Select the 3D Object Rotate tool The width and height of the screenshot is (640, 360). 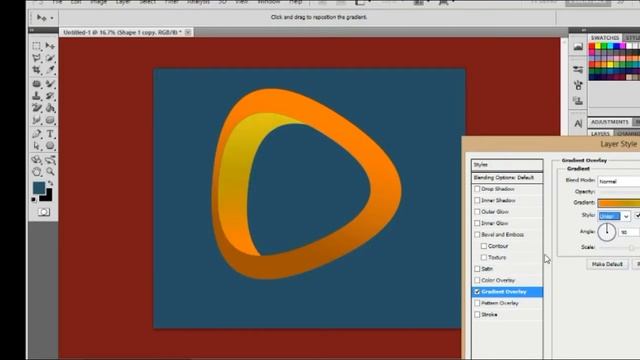tap(37, 160)
